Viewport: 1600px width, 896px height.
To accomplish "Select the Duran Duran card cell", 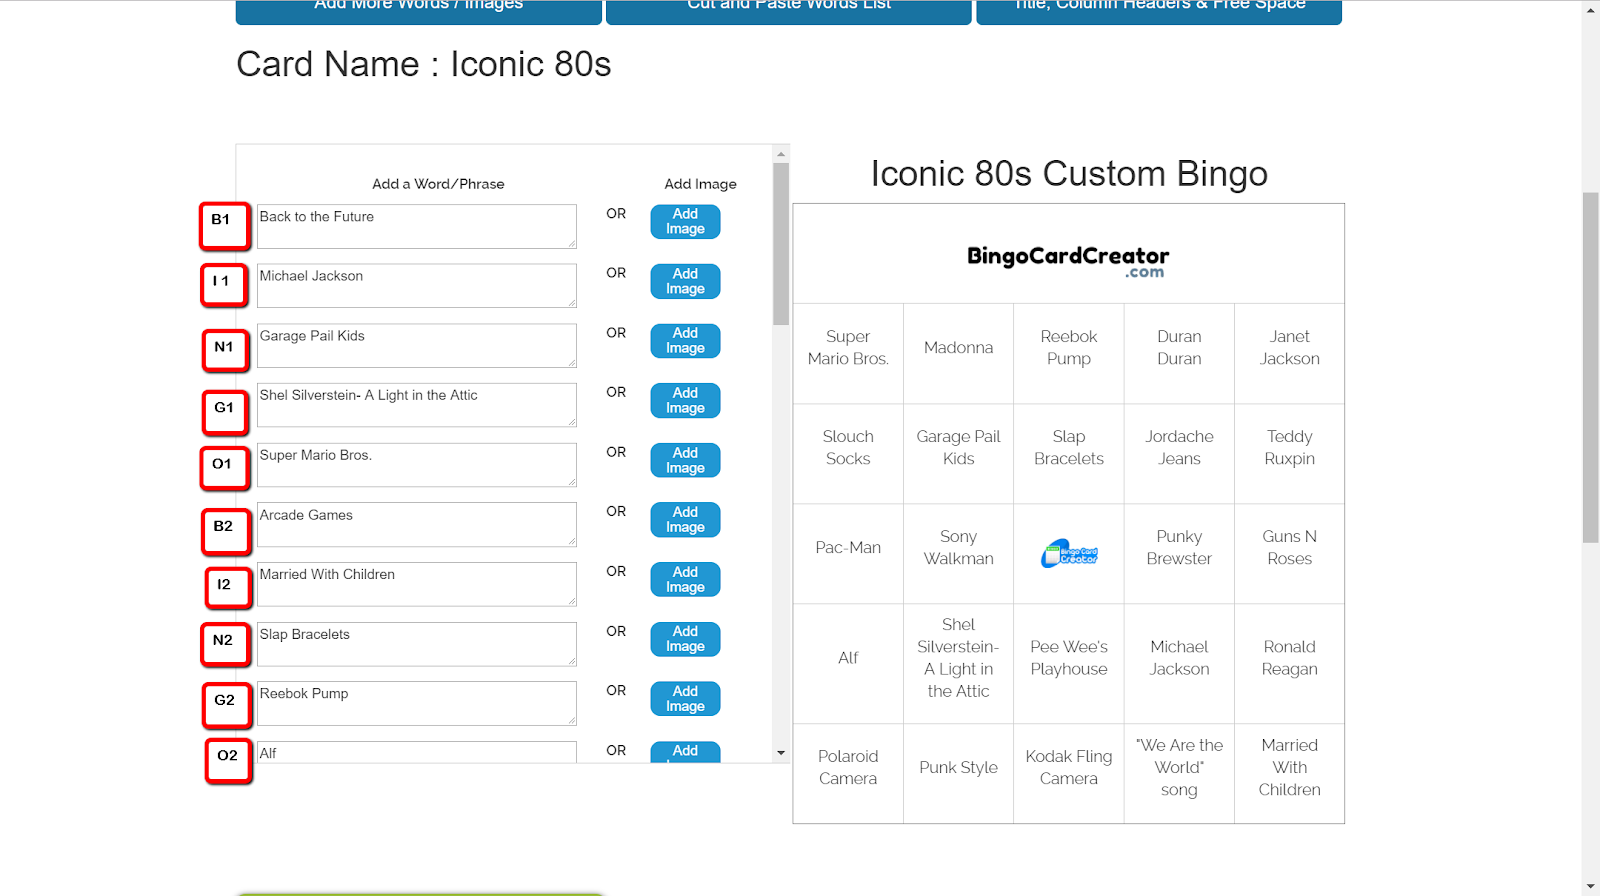I will point(1179,354).
